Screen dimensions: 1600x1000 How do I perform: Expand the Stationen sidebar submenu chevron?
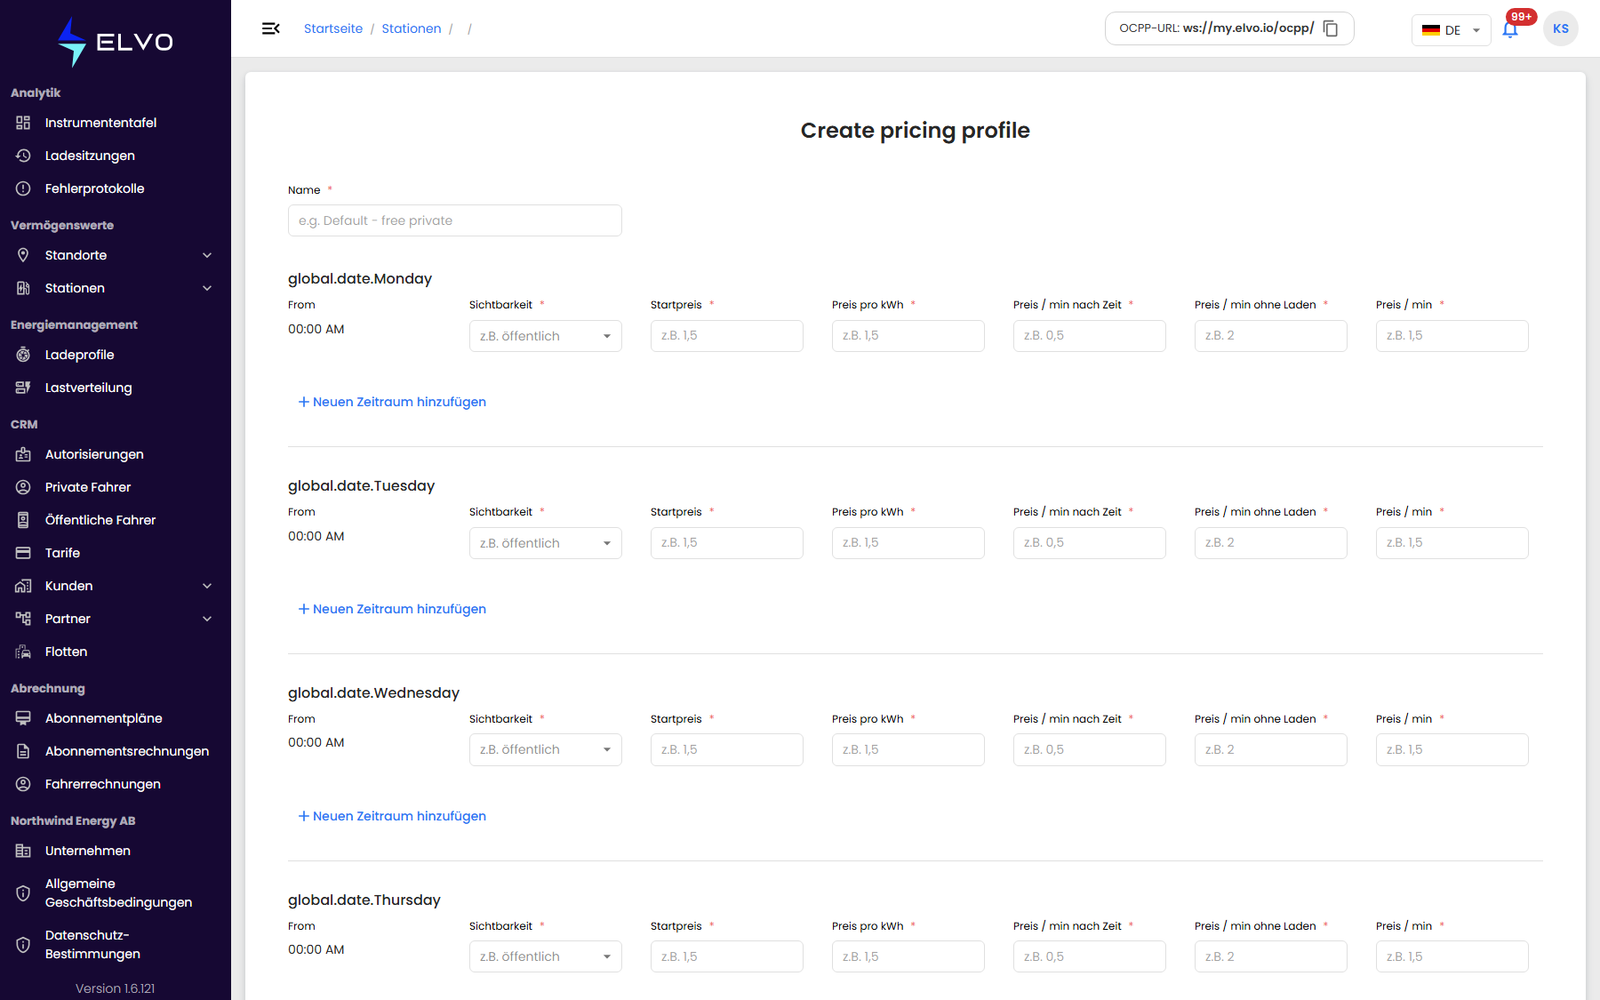(207, 288)
